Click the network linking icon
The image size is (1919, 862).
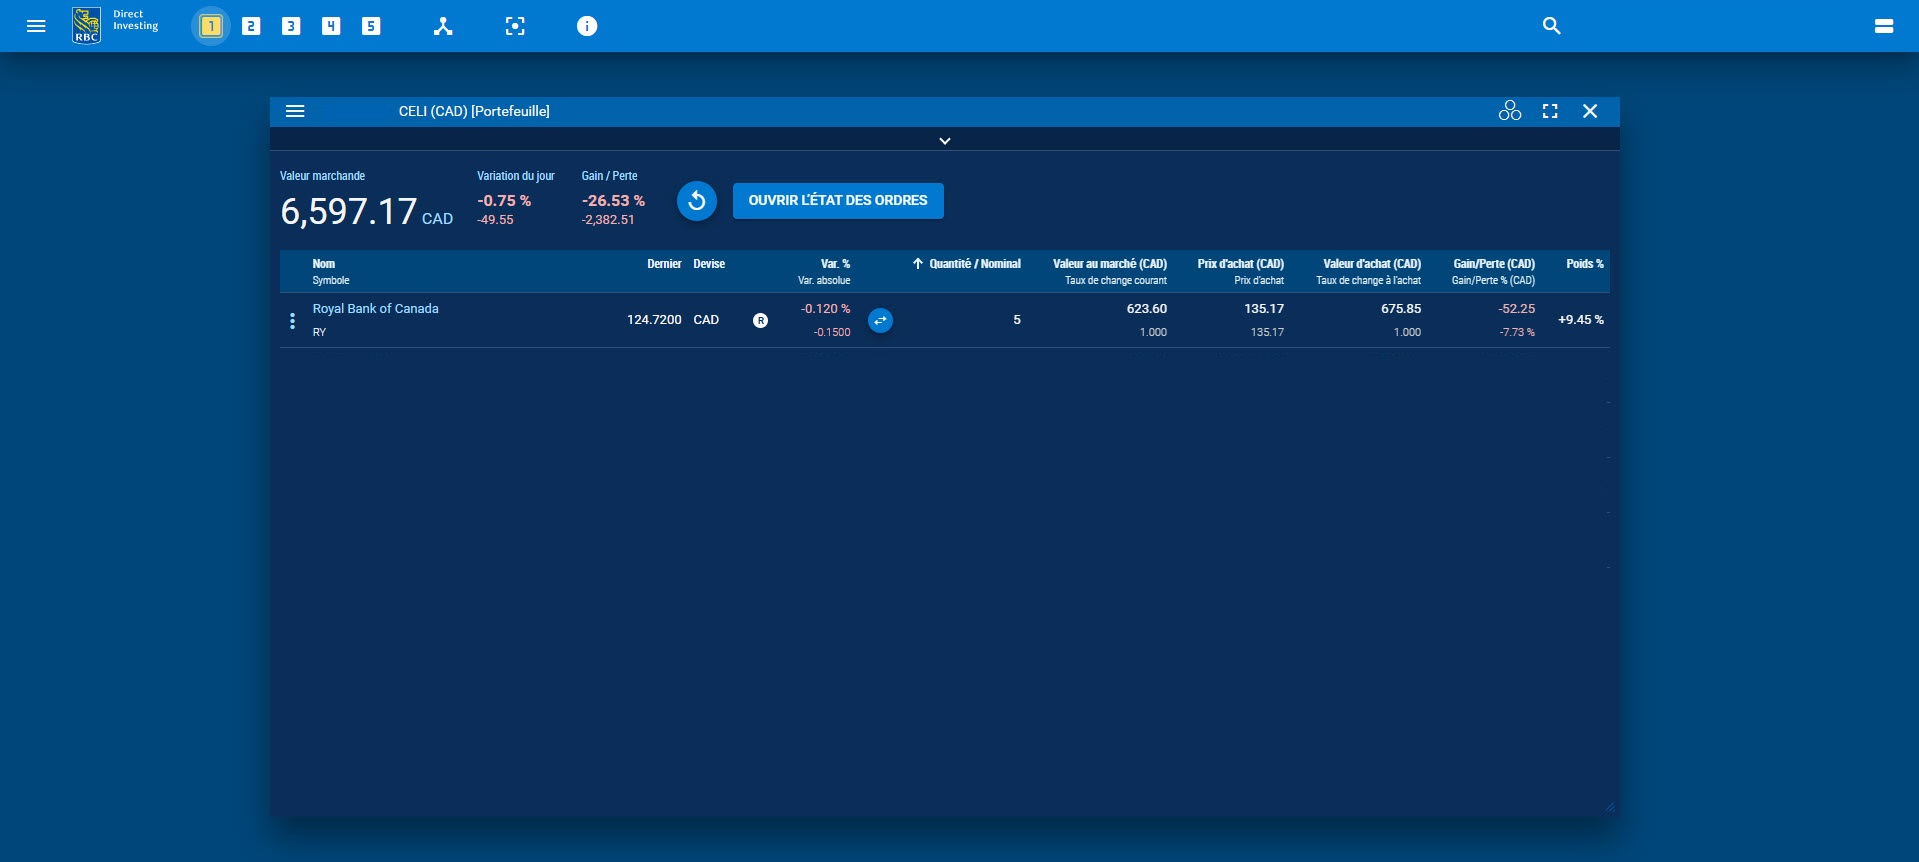pyautogui.click(x=443, y=26)
